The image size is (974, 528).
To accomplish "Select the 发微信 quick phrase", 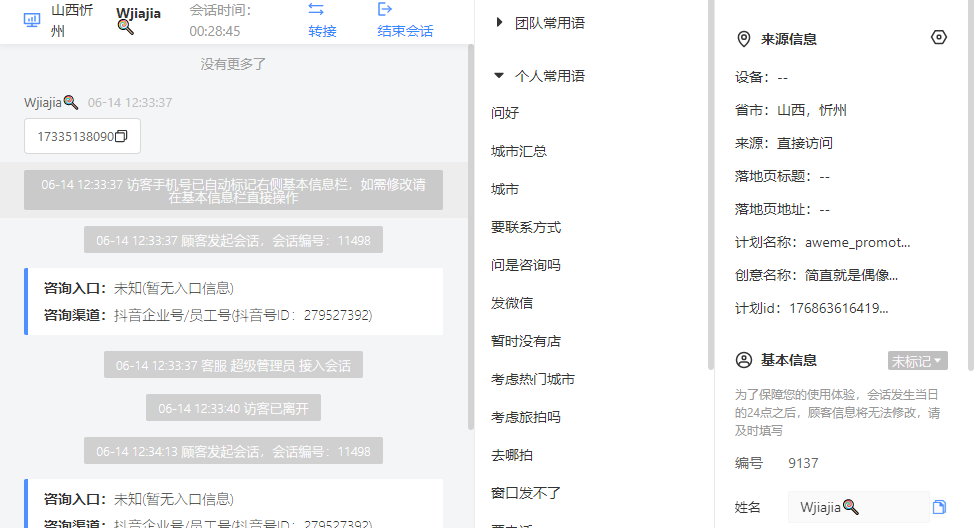I will click(x=512, y=303).
